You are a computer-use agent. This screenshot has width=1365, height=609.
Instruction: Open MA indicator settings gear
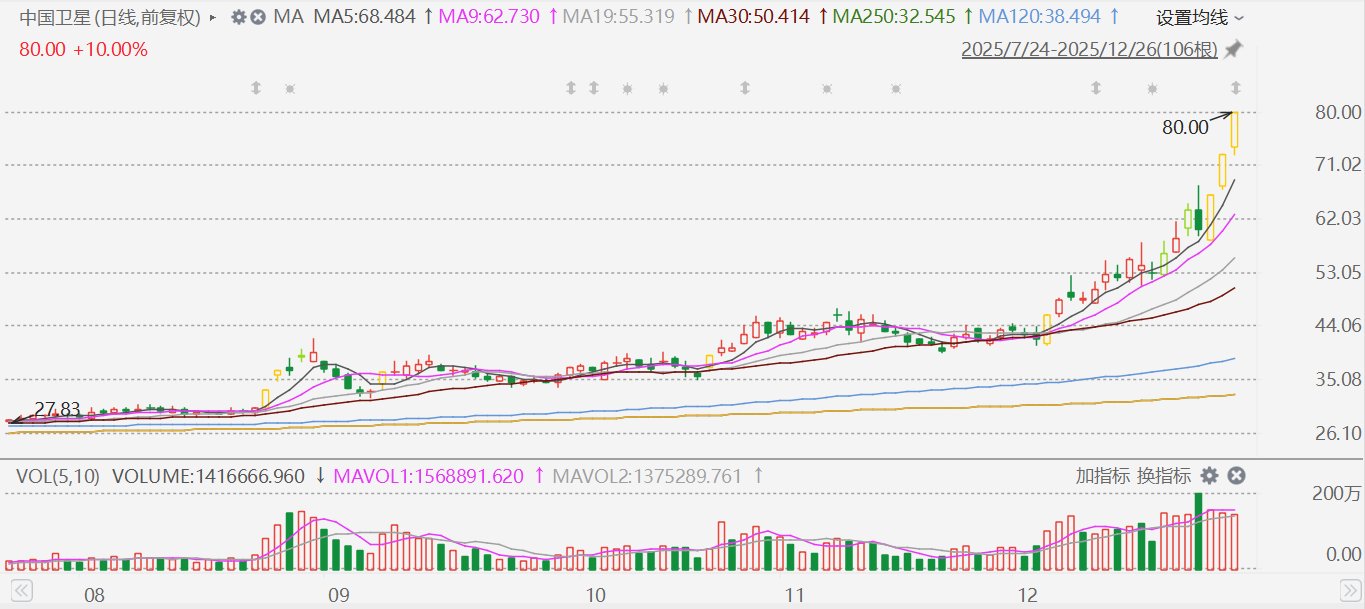click(x=238, y=17)
